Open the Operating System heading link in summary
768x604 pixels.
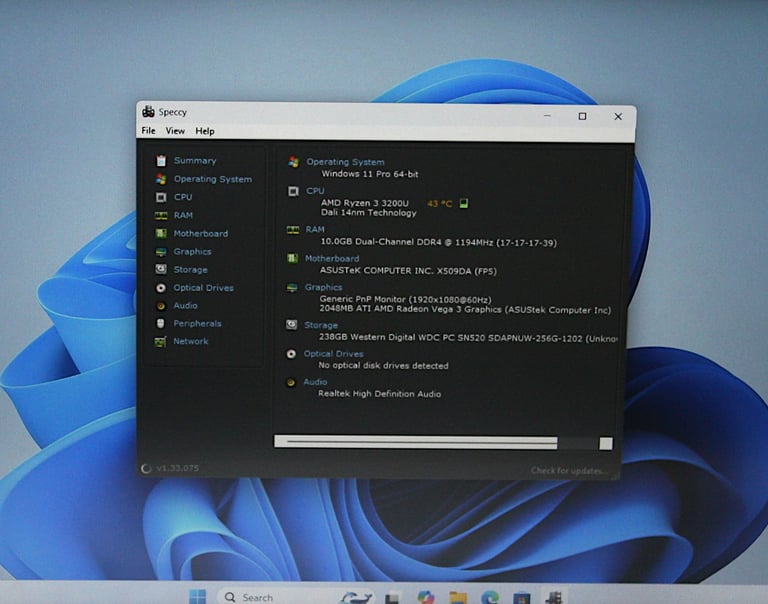point(345,162)
